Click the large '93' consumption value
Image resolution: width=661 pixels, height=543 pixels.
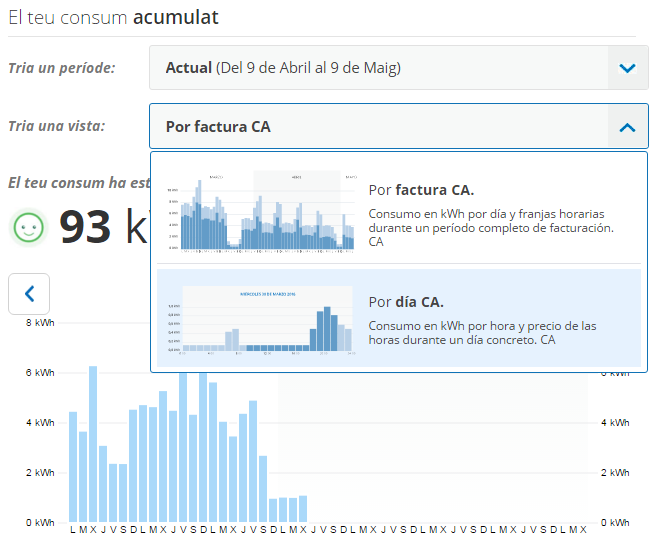86,227
